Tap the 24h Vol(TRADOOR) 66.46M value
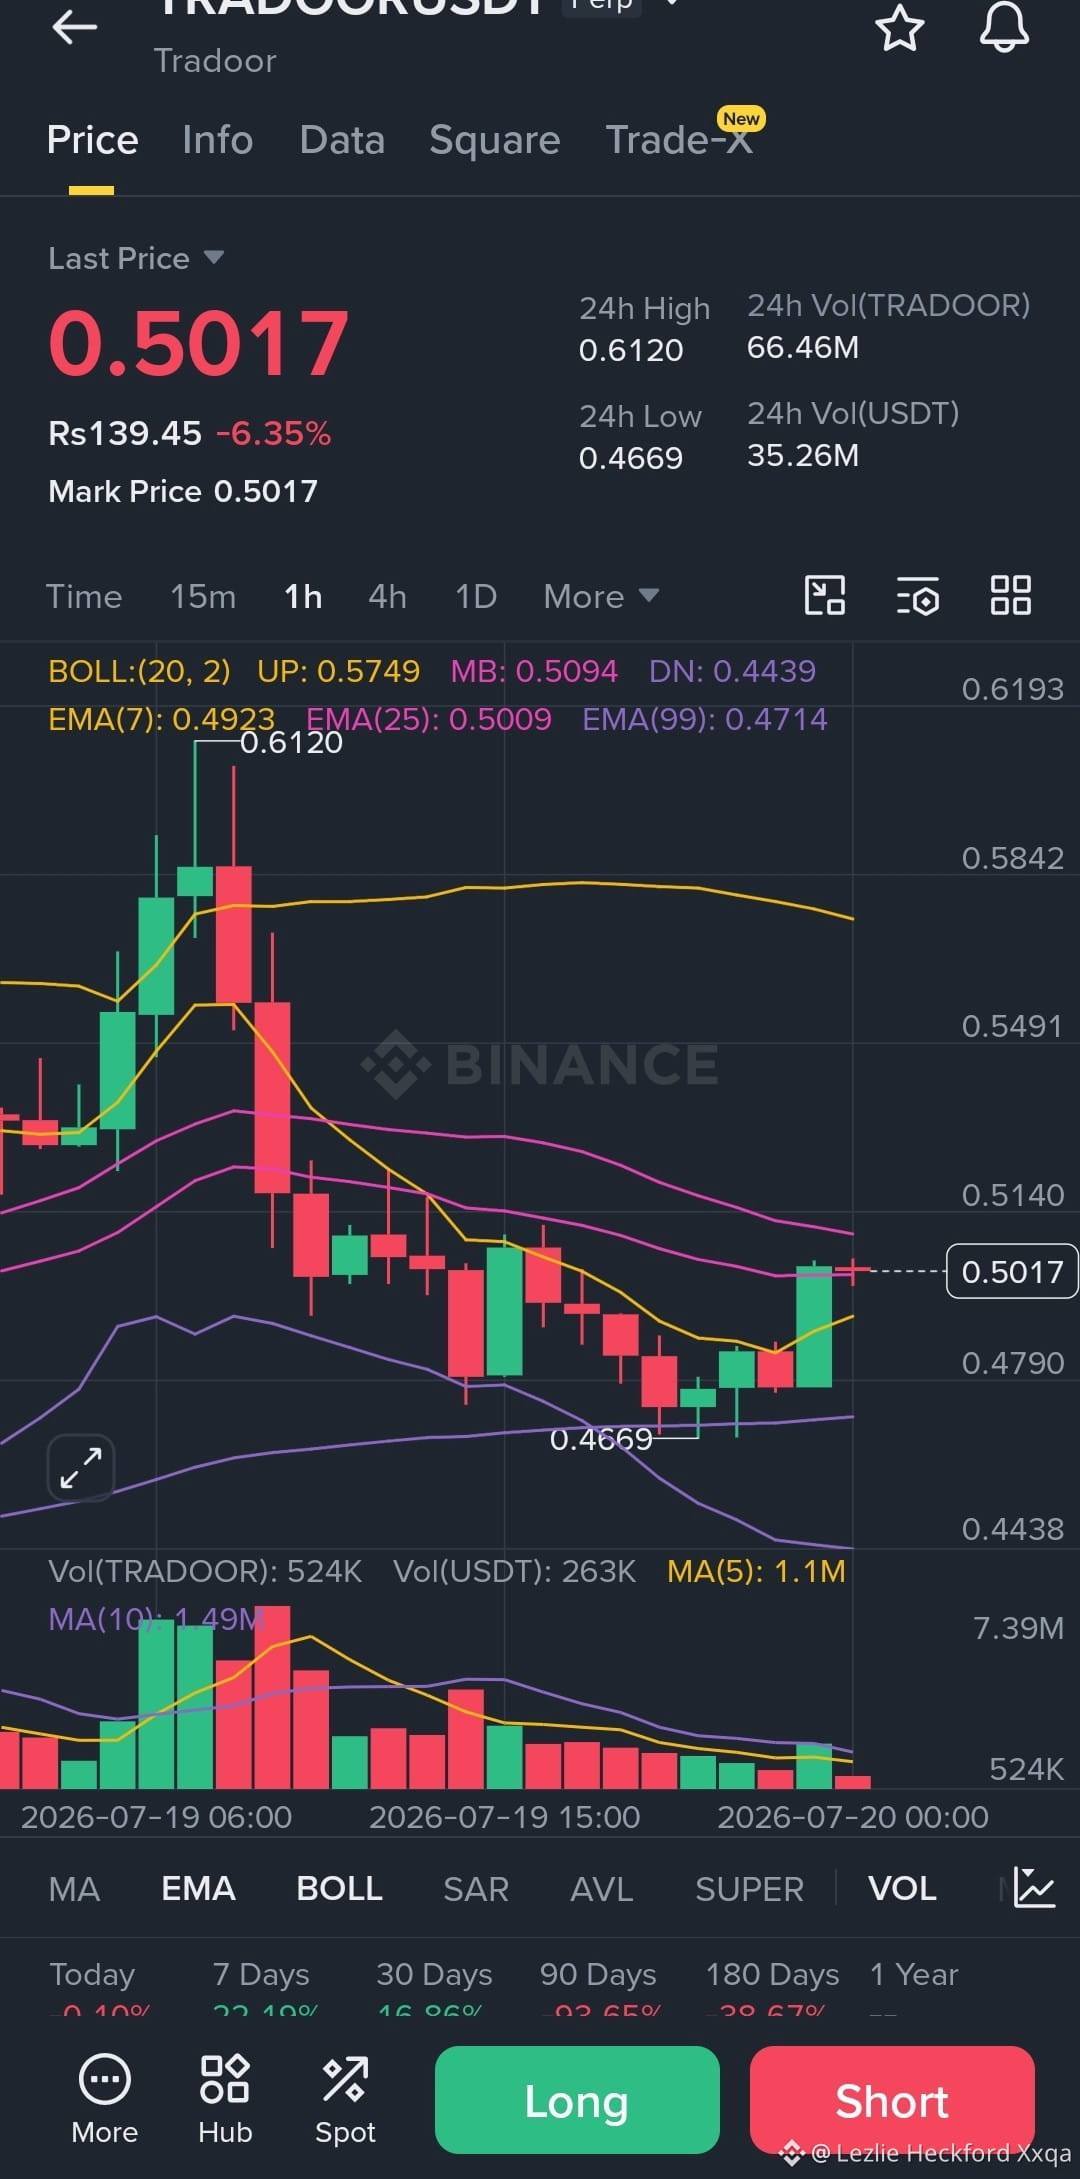 coord(803,347)
